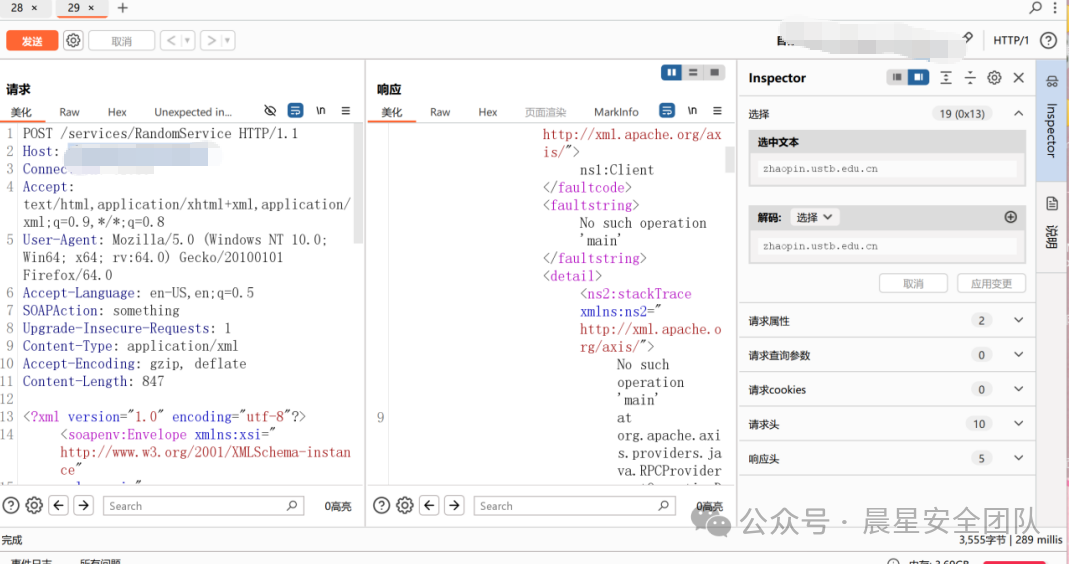Toggle \n newline display in response panel
The height and width of the screenshot is (564, 1074).
[692, 110]
